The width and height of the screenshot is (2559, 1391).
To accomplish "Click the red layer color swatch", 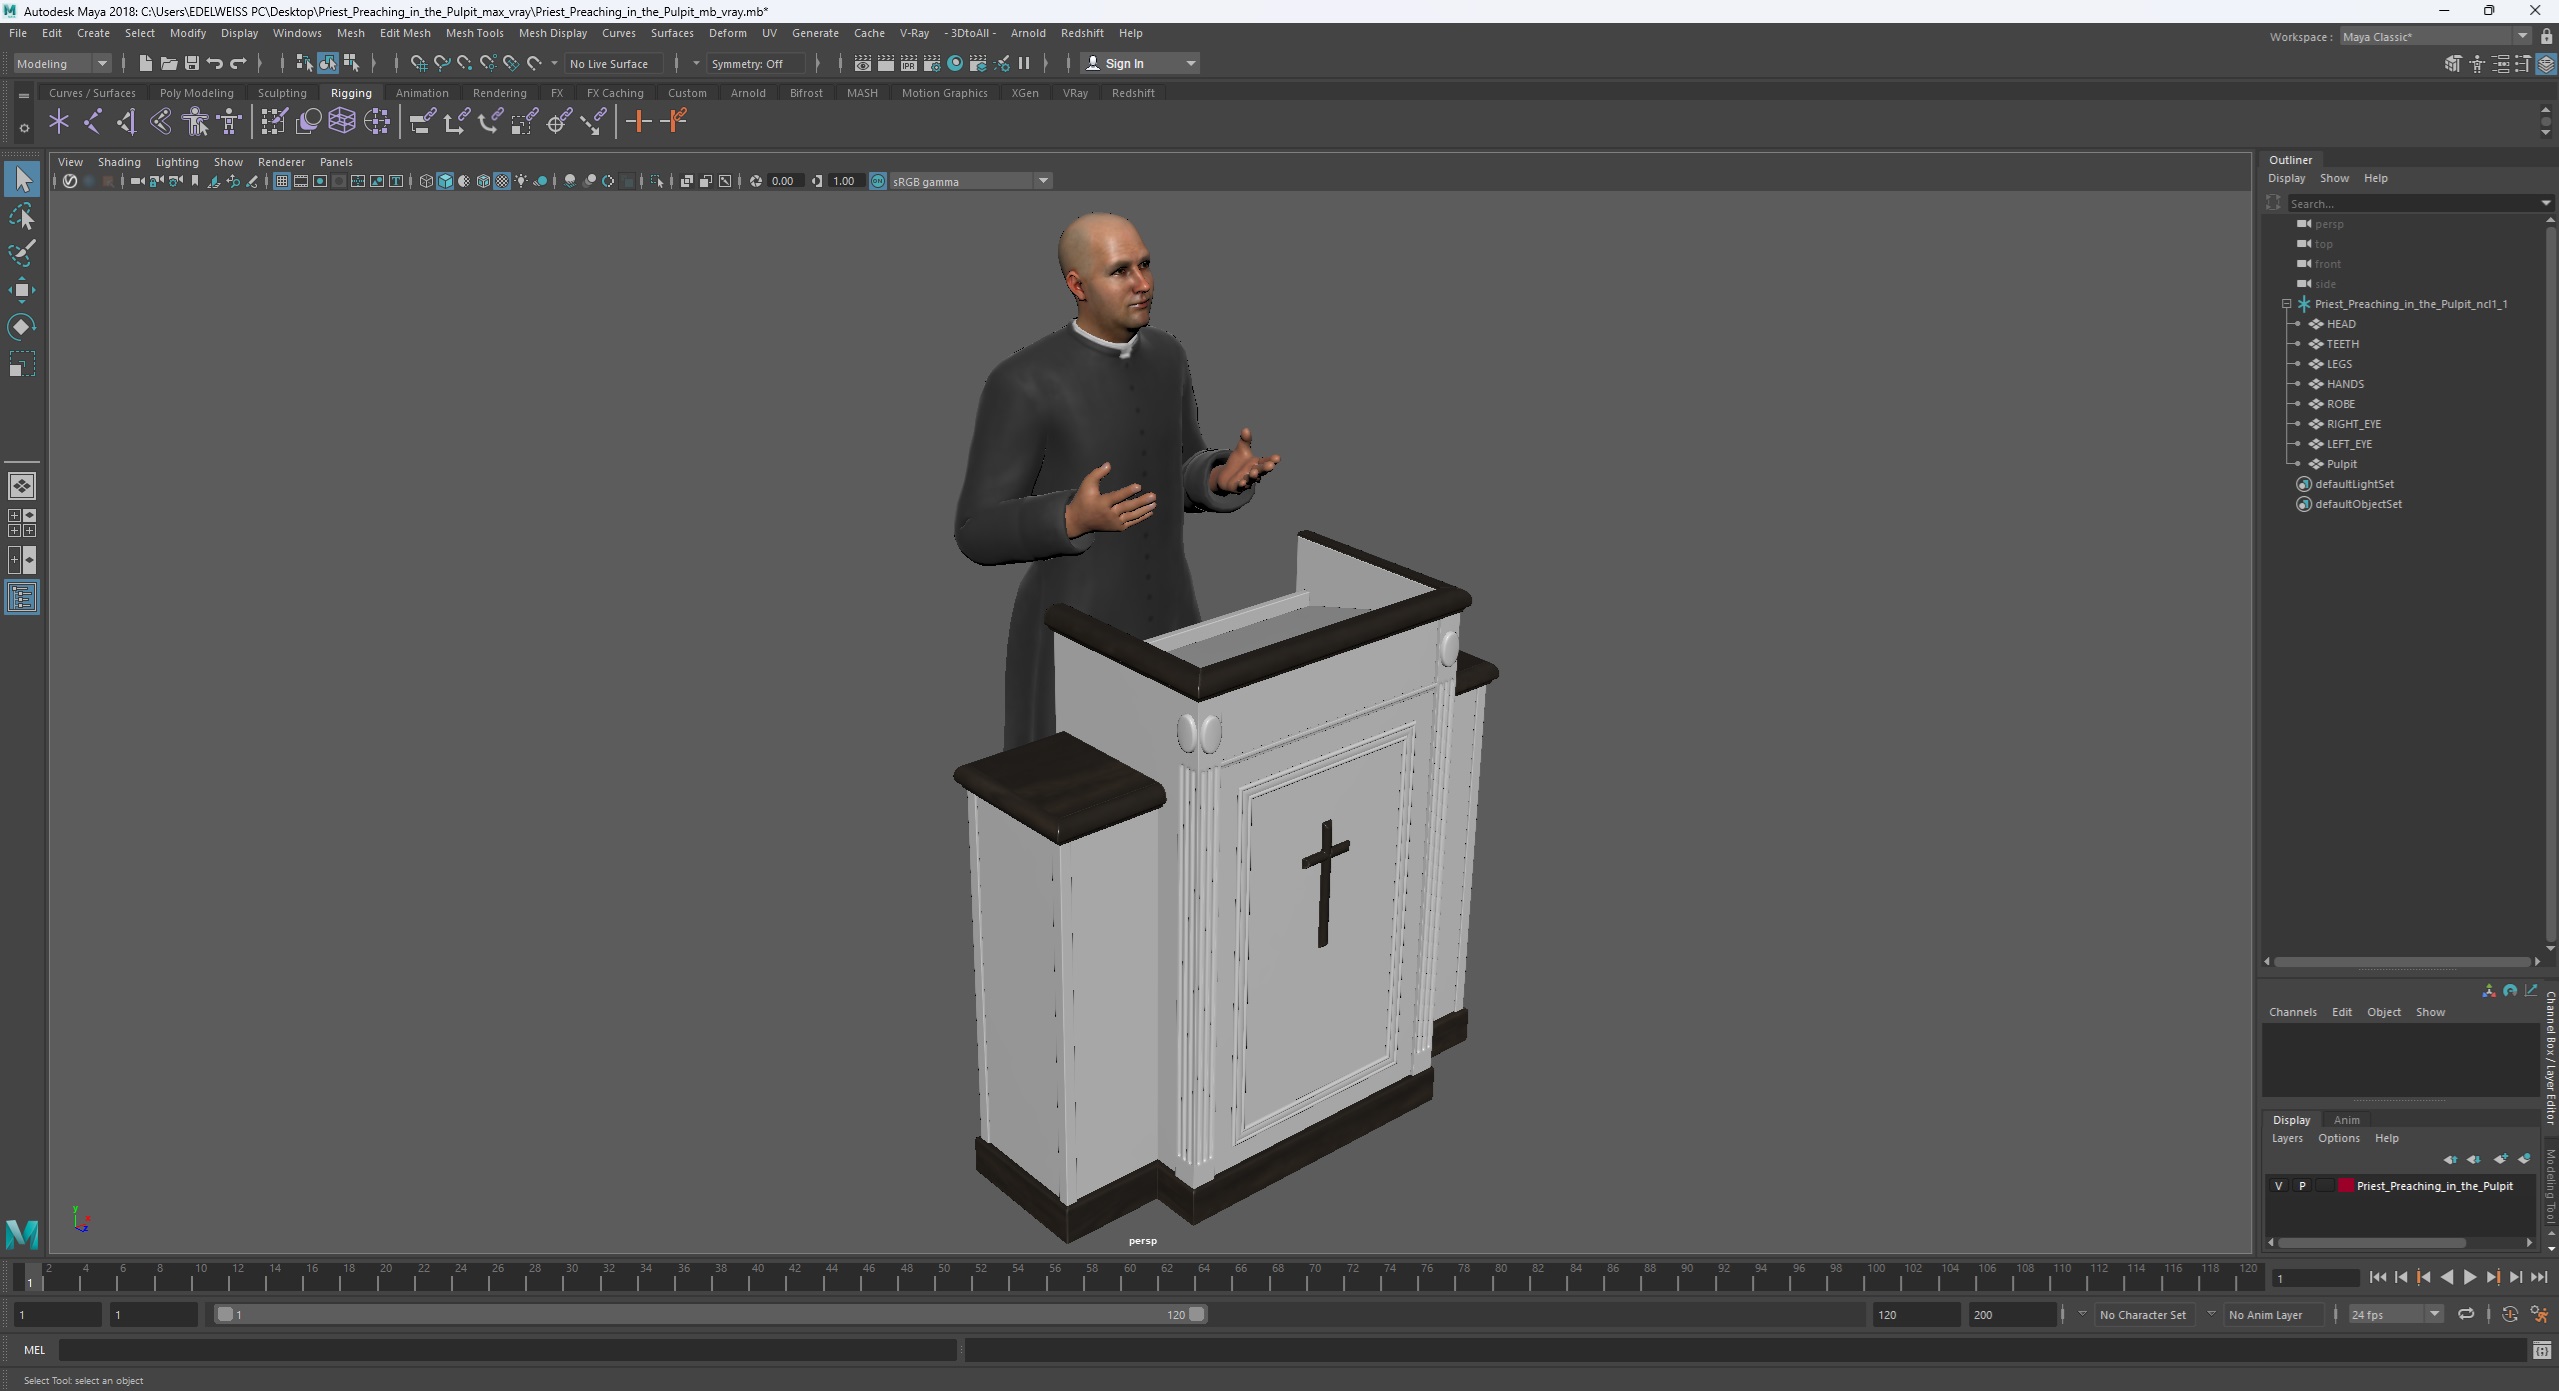I will pos(2345,1186).
